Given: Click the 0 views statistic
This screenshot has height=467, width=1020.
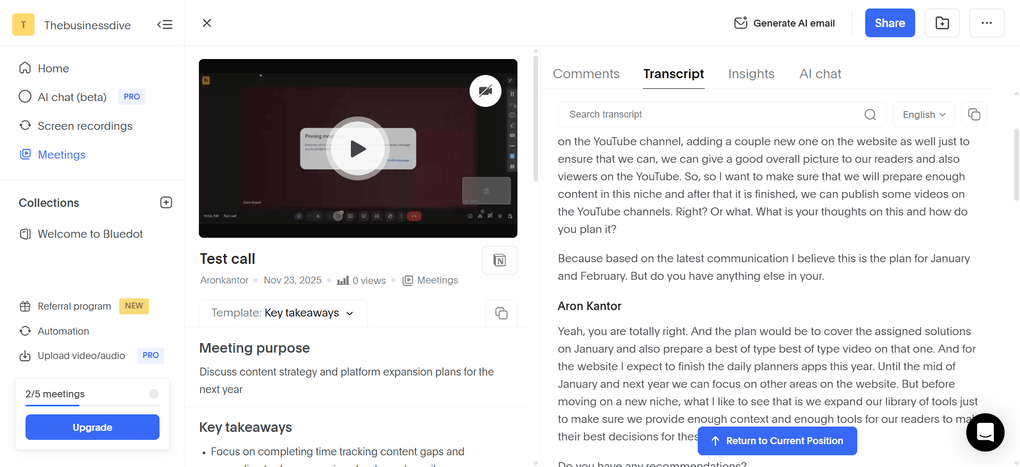Looking at the screenshot, I should pos(361,280).
